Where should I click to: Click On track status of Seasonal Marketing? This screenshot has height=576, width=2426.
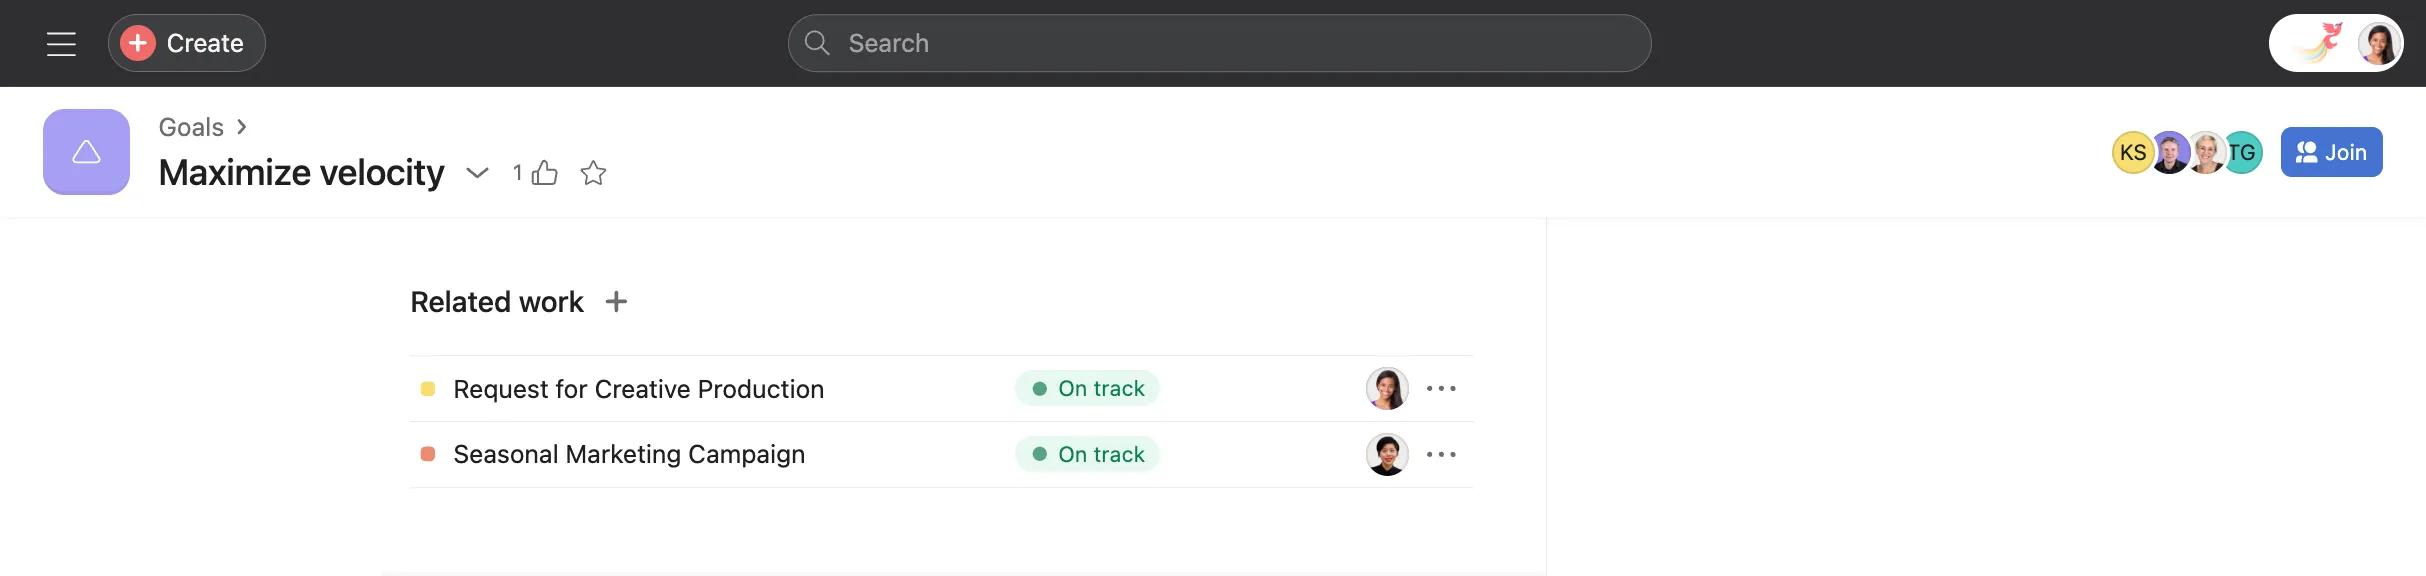point(1087,454)
